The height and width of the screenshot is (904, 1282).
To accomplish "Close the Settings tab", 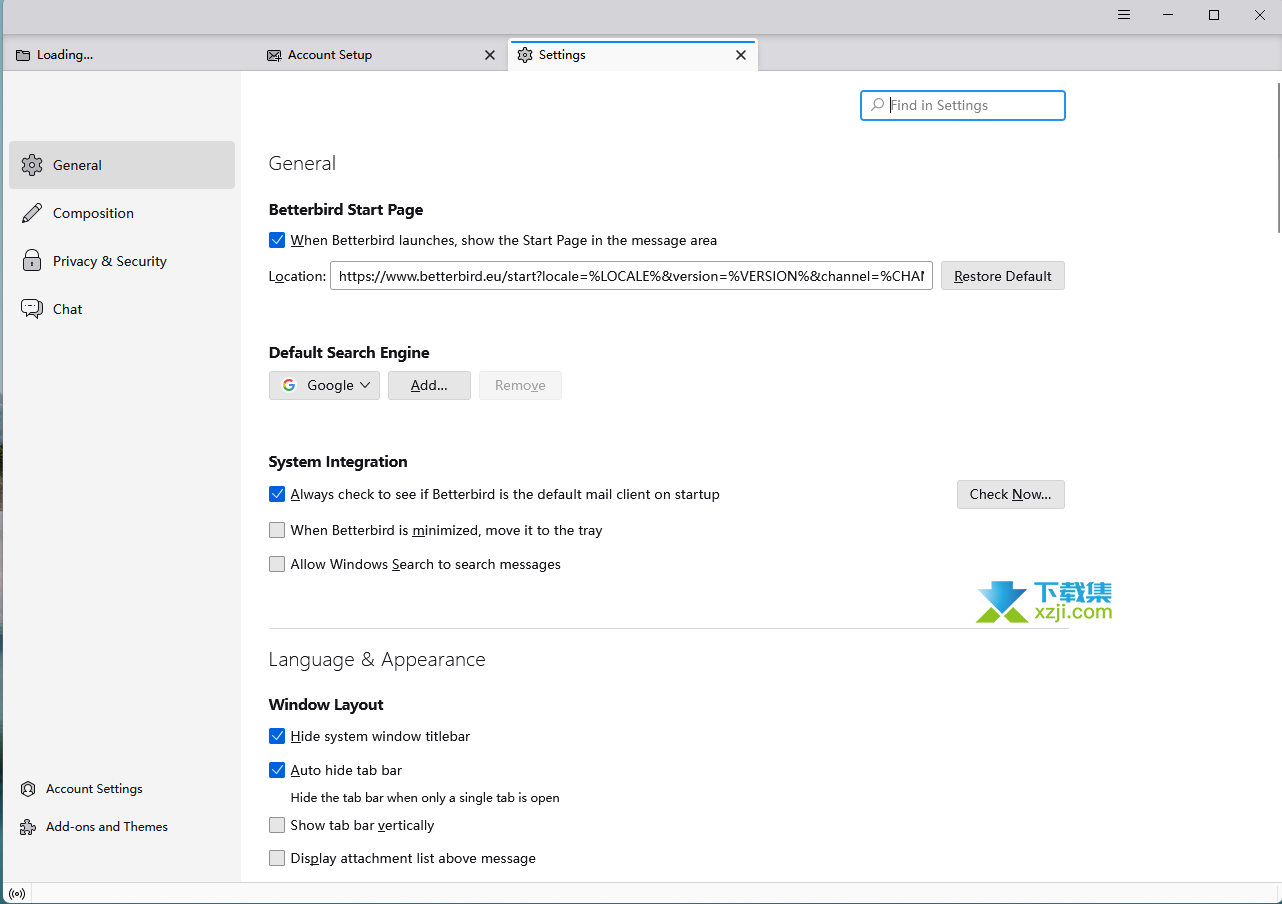I will 741,55.
